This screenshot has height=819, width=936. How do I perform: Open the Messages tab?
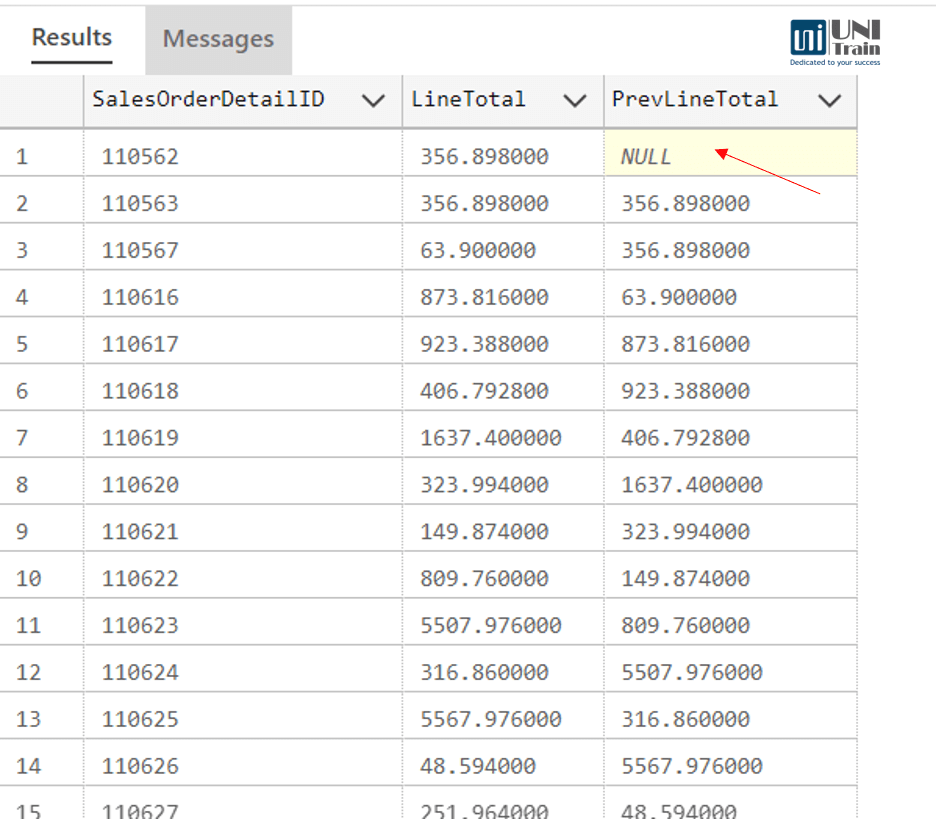[218, 40]
